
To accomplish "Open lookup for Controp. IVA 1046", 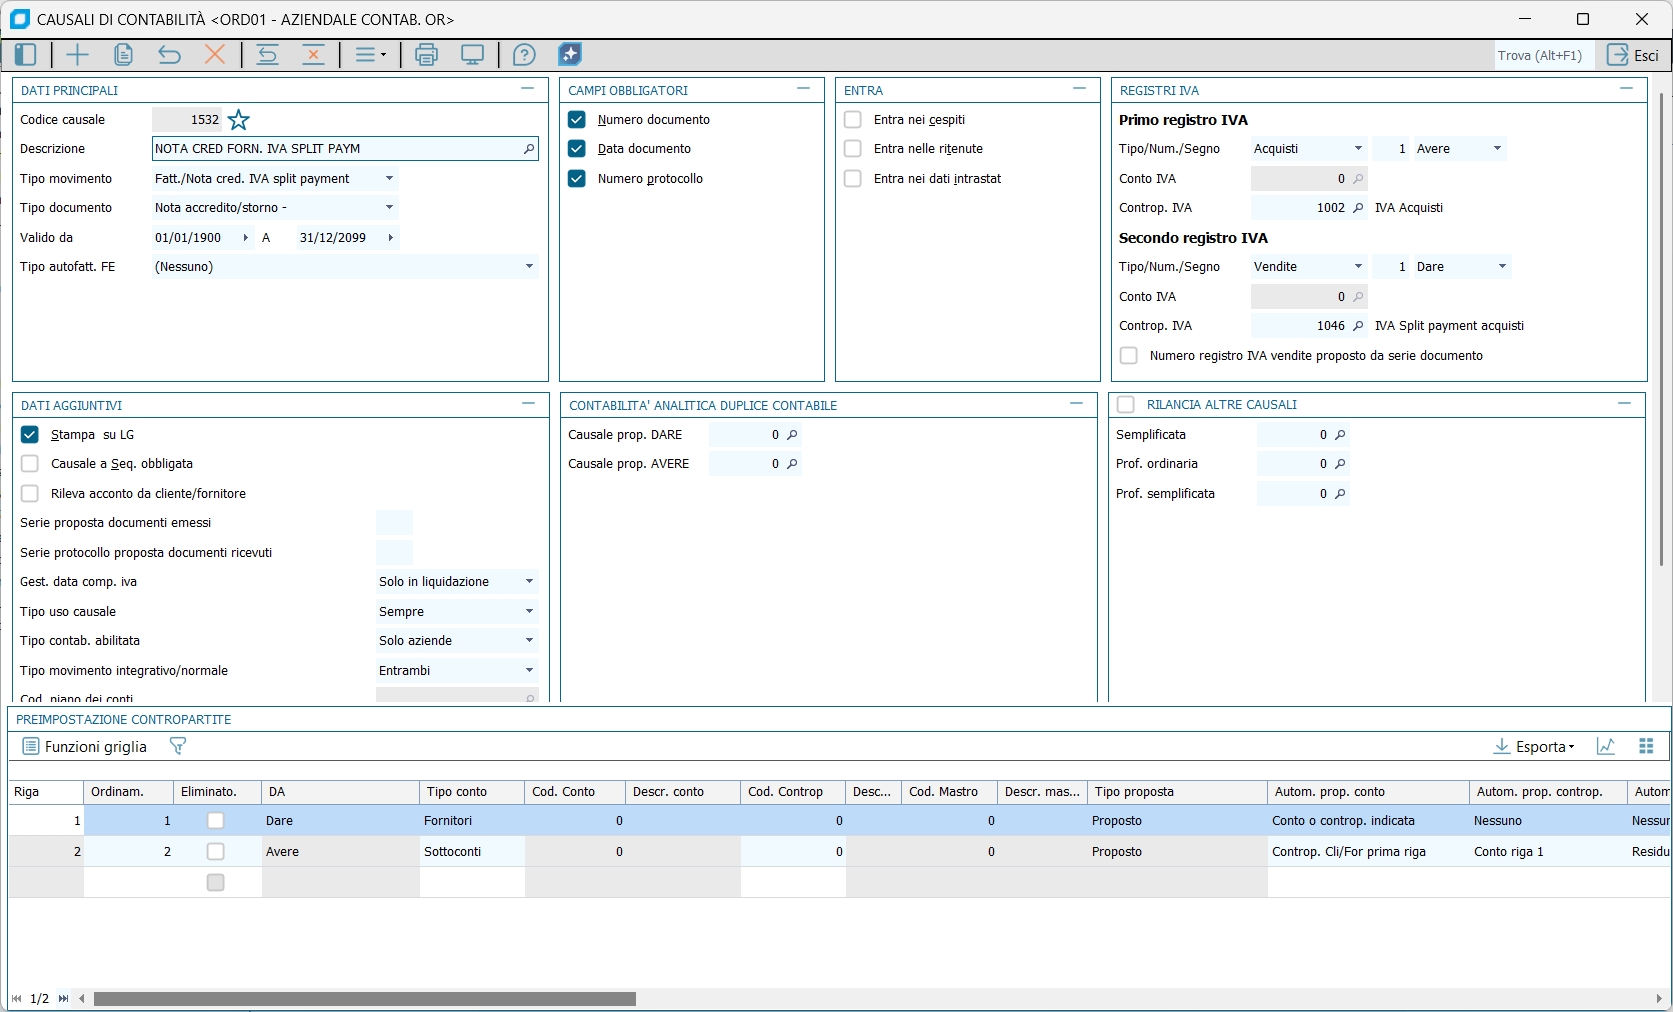I will (x=1358, y=326).
